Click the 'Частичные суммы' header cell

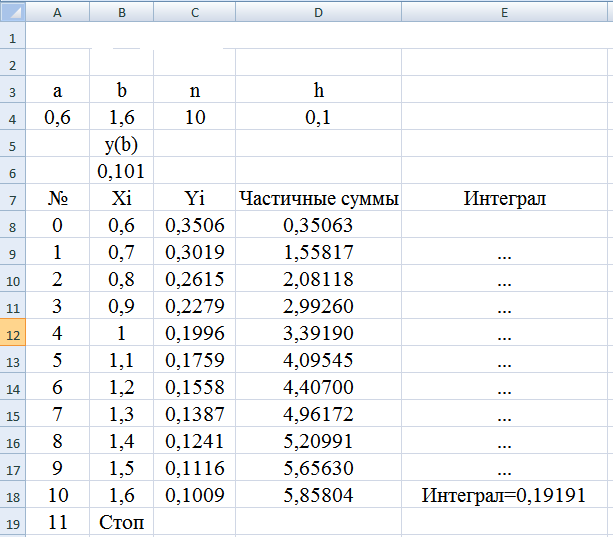(319, 197)
